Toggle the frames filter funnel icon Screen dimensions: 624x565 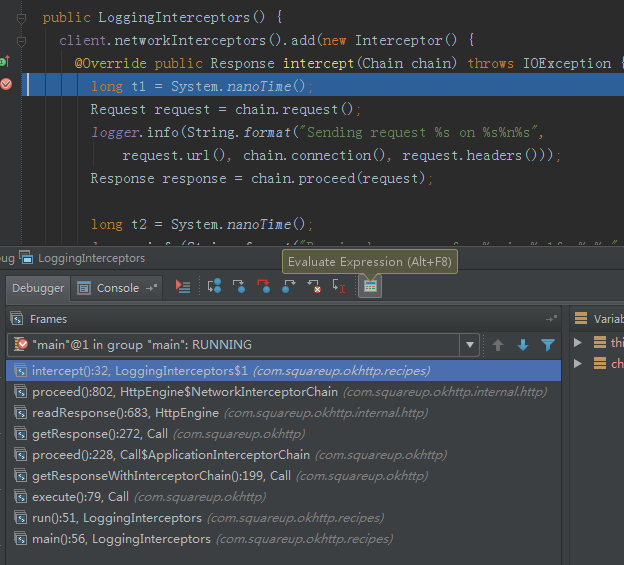pos(548,345)
